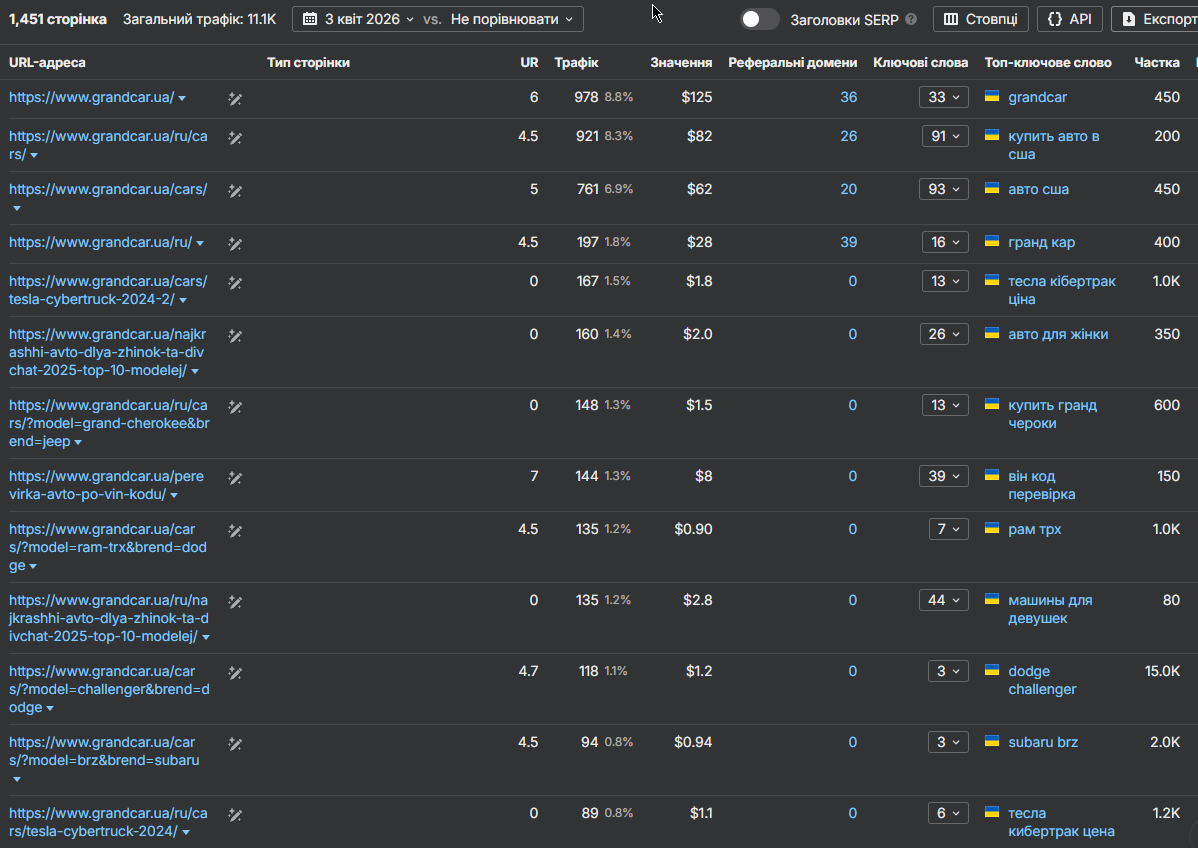This screenshot has width=1198, height=848.
Task: Click the magic-wand icon in the /cars/?model=ram-trx&brend=dodge row
Action: 235,531
